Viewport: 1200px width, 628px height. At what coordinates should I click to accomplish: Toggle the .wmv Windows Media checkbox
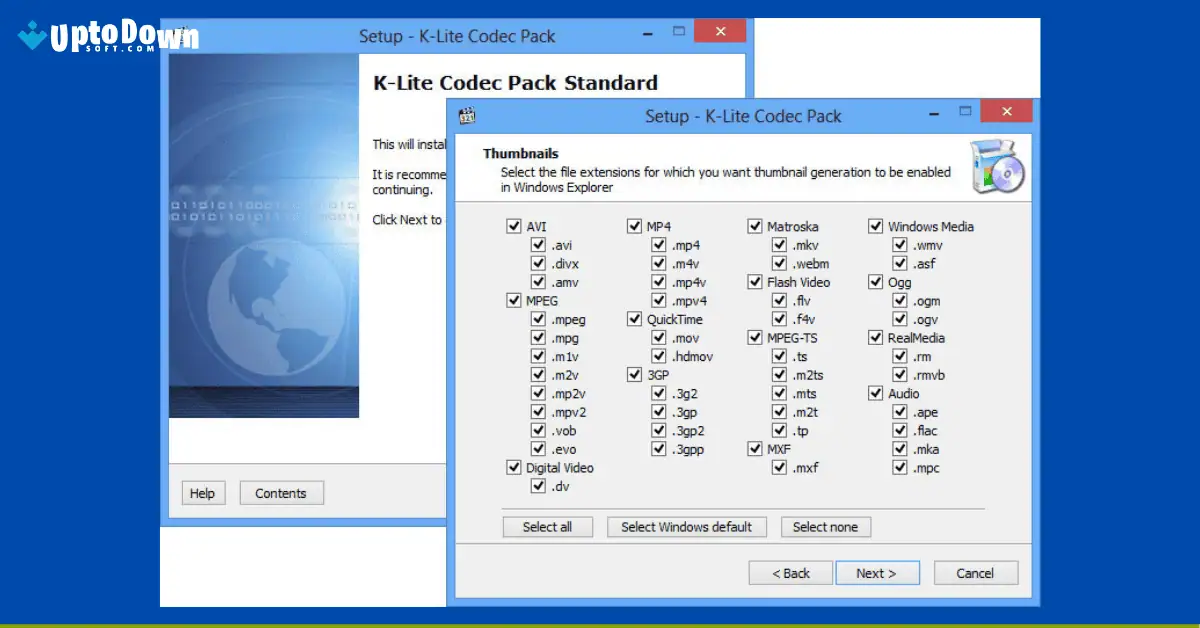[x=899, y=244]
